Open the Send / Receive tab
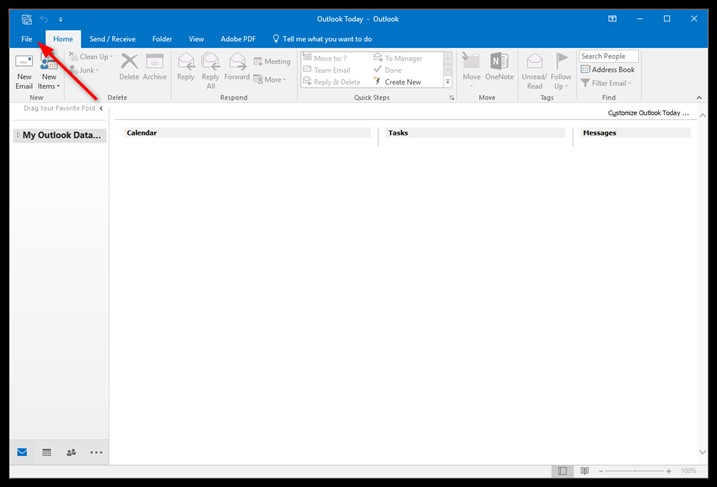The image size is (717, 487). pos(112,39)
